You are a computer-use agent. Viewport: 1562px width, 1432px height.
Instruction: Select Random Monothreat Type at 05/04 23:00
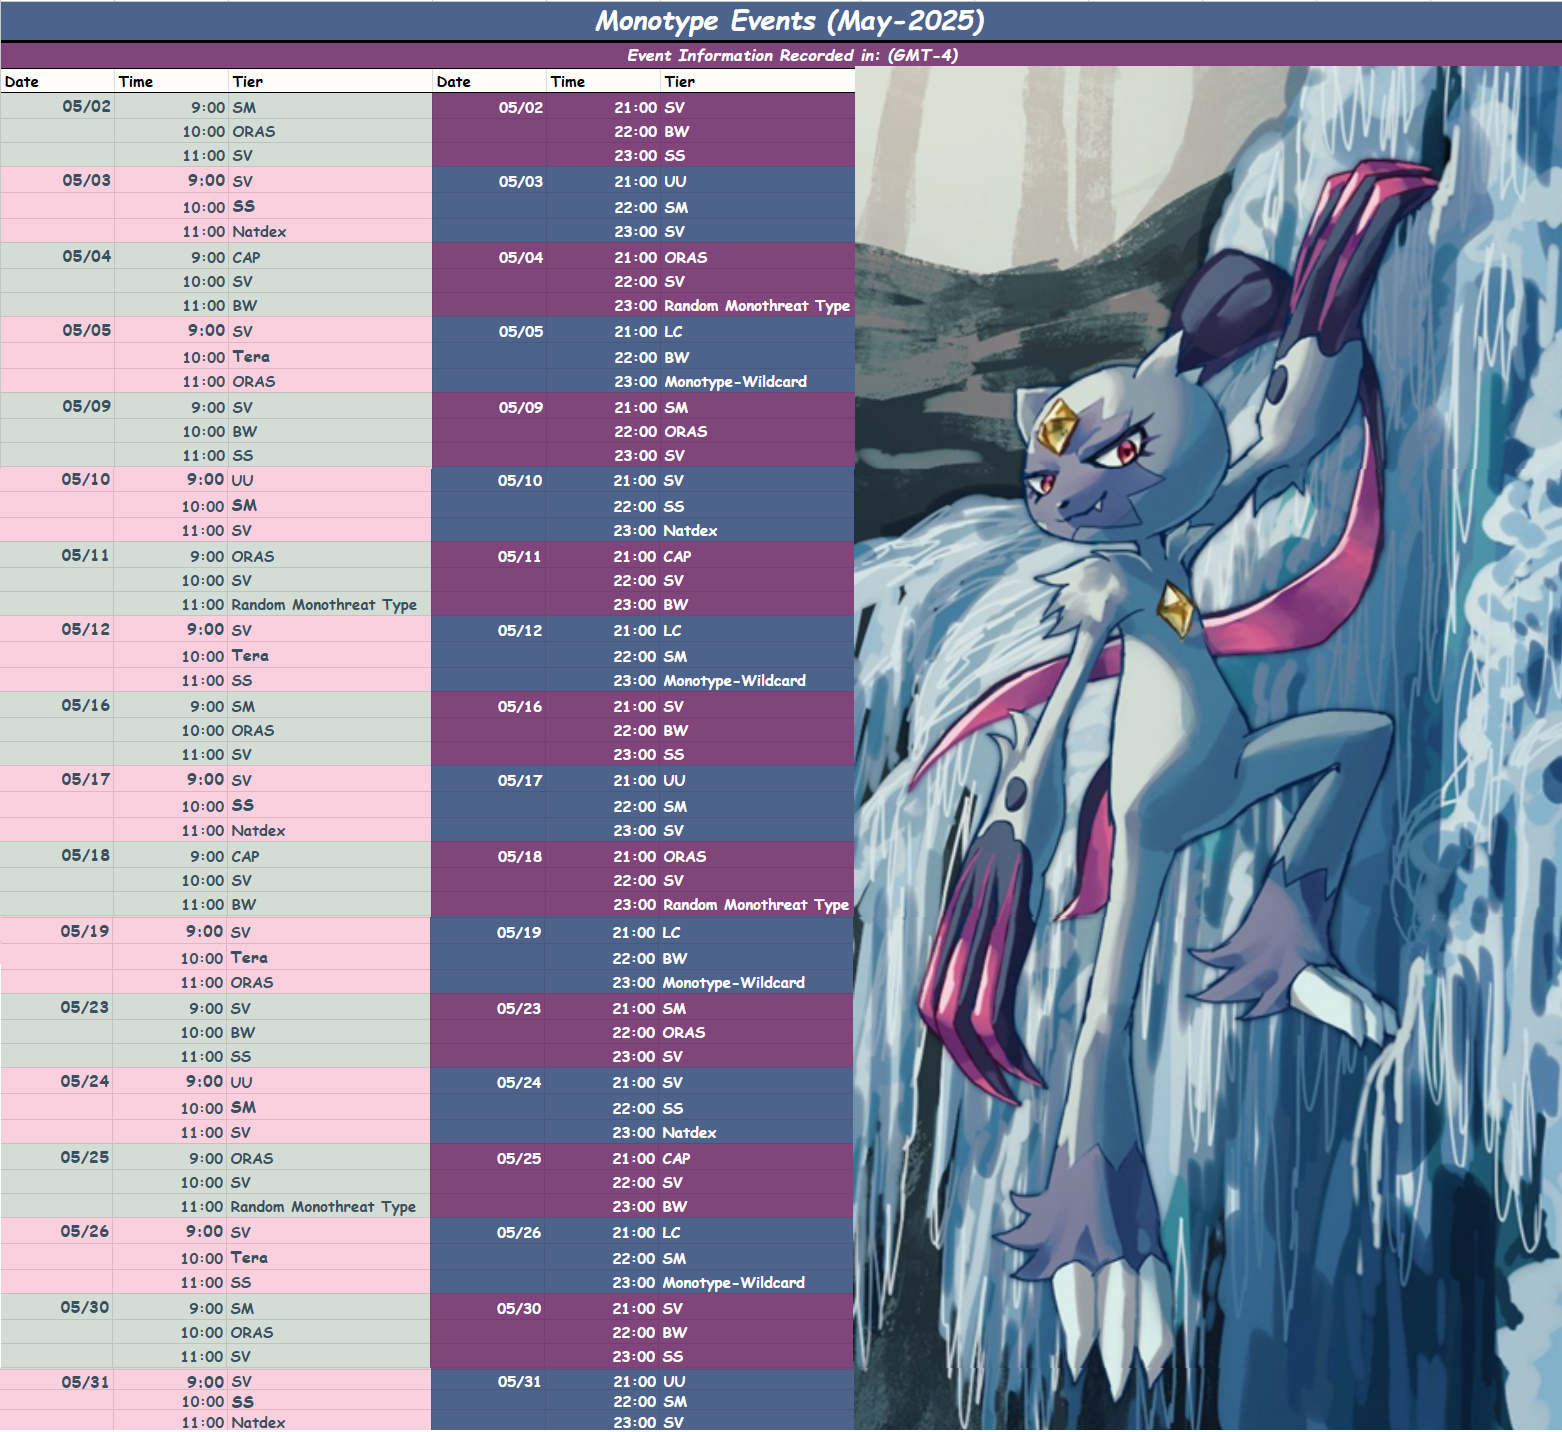click(x=757, y=305)
